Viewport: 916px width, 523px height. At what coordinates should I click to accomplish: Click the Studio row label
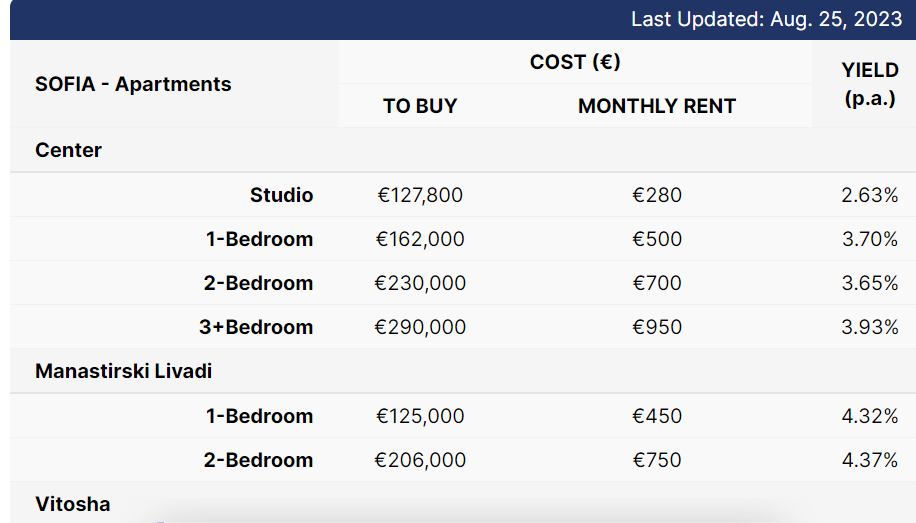pos(281,195)
